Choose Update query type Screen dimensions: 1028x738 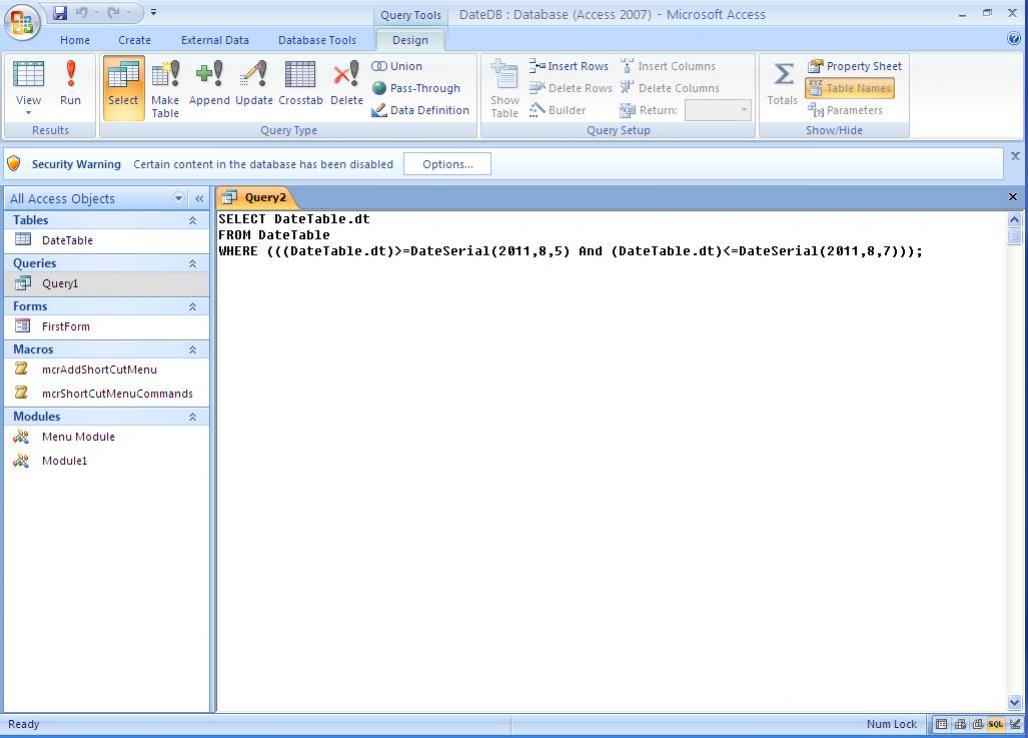[254, 83]
